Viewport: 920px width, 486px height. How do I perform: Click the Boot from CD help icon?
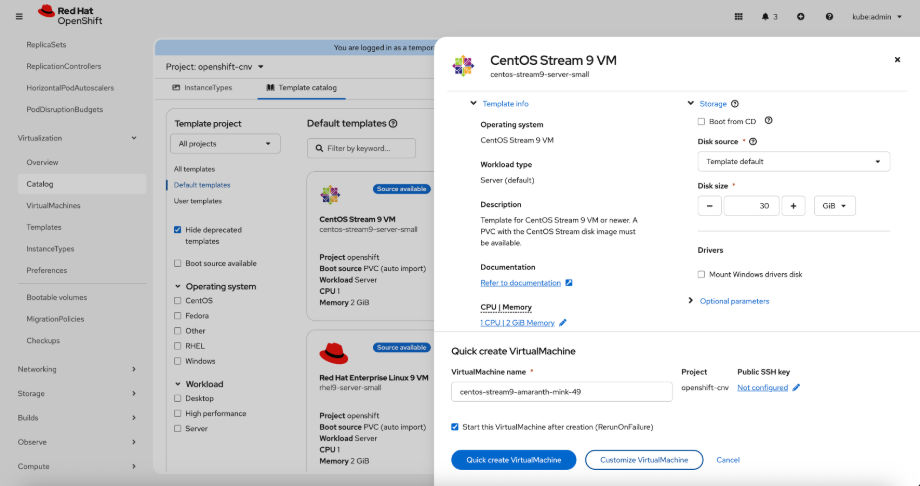[x=769, y=120]
